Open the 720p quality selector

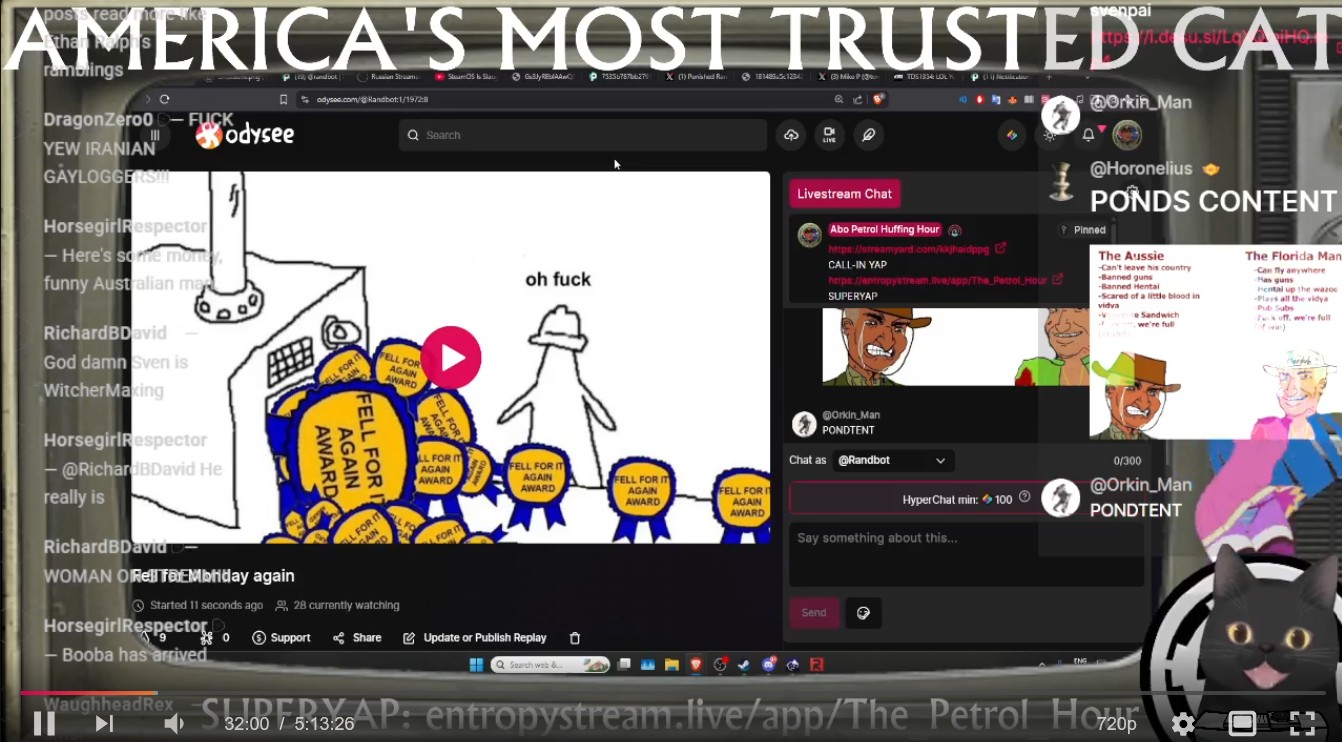1116,723
